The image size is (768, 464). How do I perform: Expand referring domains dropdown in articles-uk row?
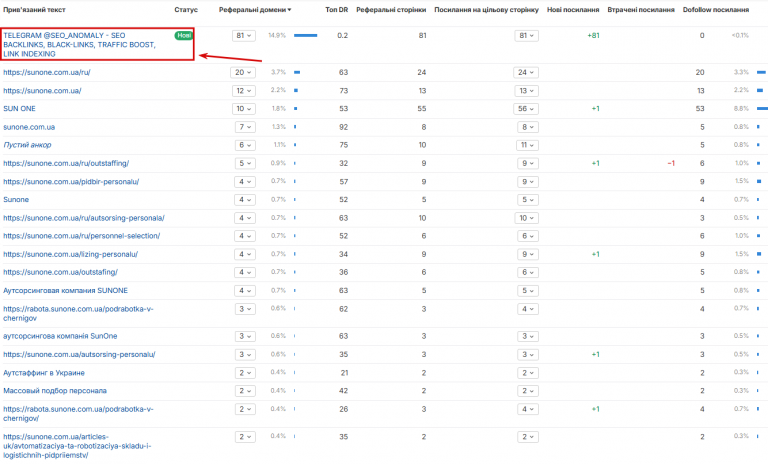[245, 437]
